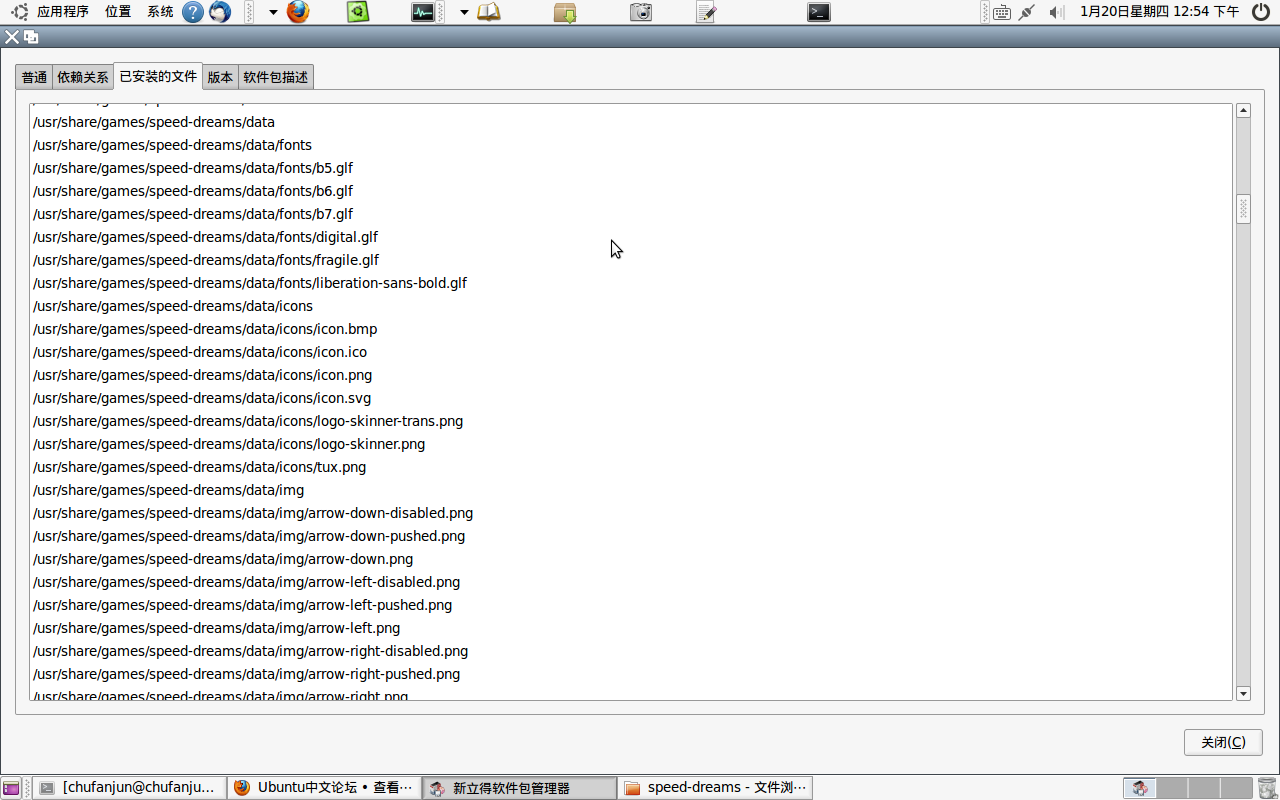Select the /data/fonts/b5.glf line
This screenshot has height=800, width=1280.
pyautogui.click(x=193, y=168)
